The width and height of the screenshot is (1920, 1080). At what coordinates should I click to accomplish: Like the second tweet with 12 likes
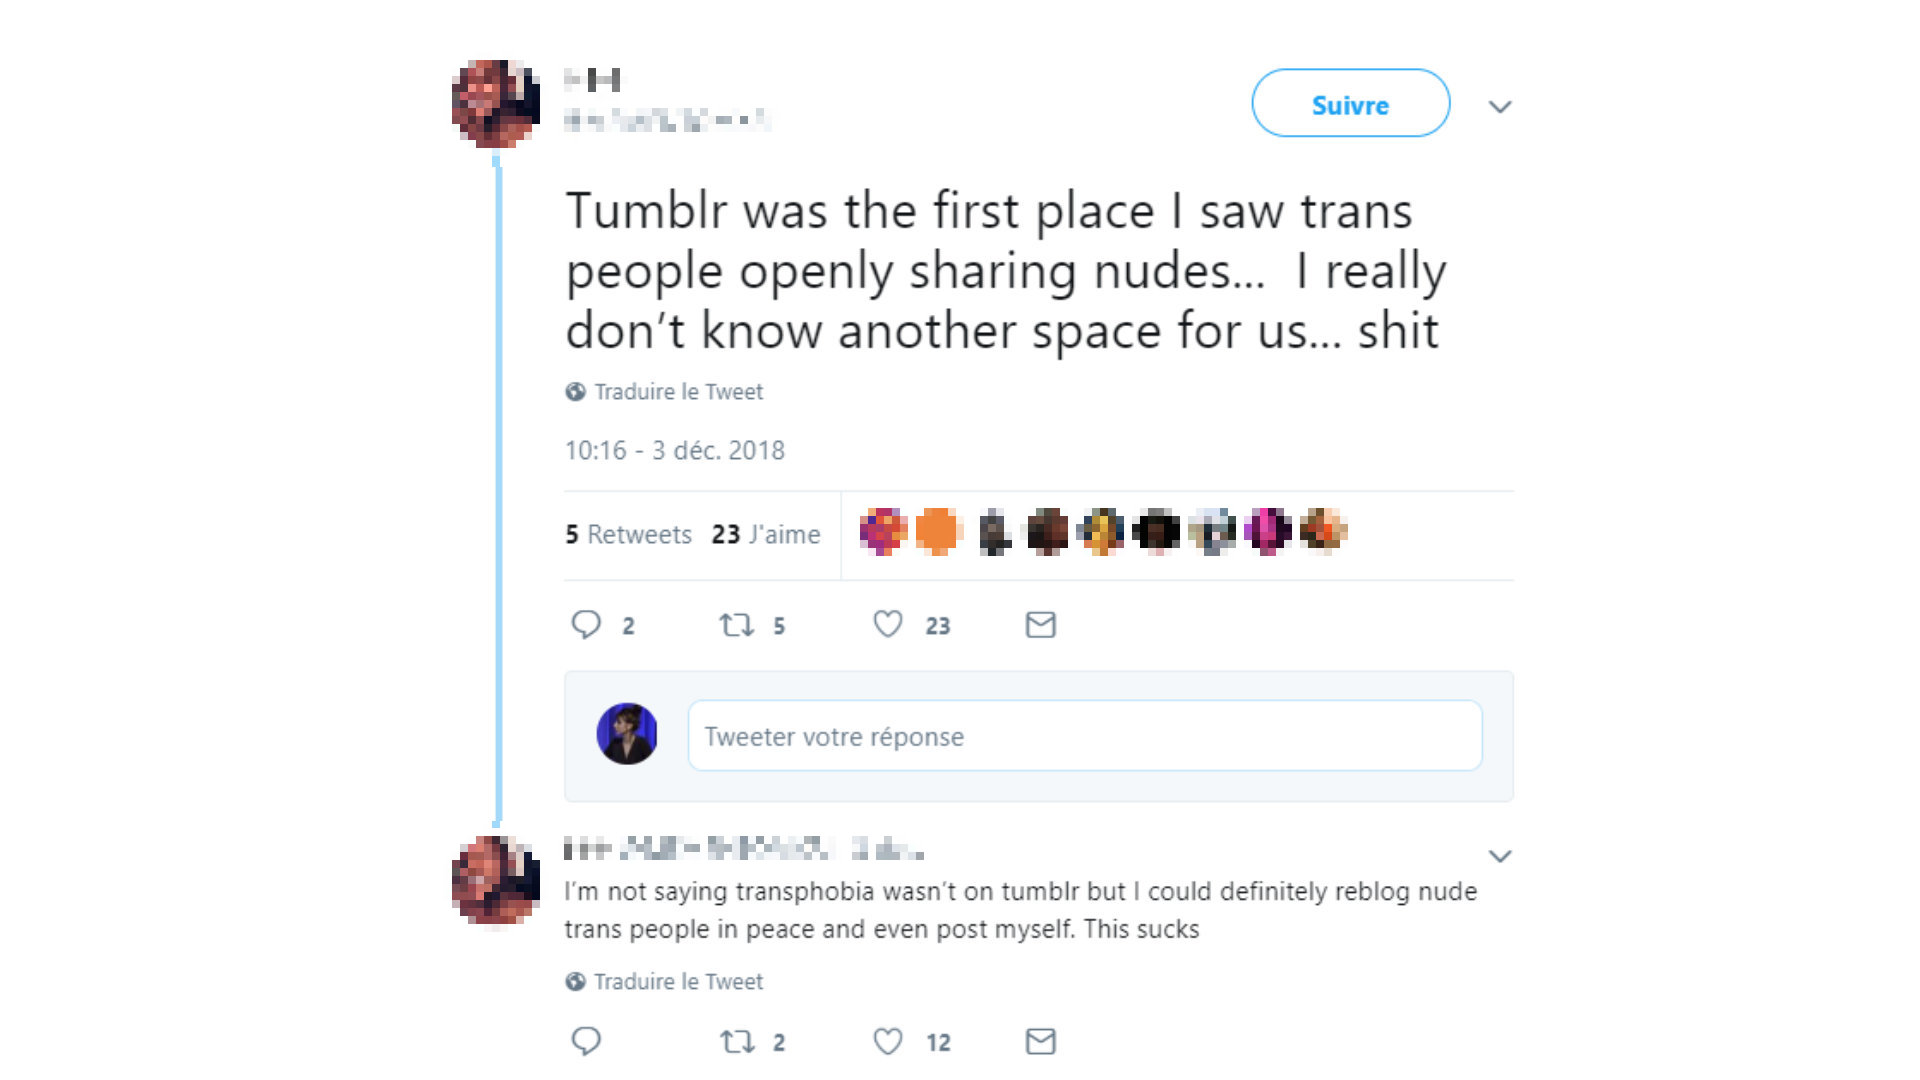click(888, 1041)
